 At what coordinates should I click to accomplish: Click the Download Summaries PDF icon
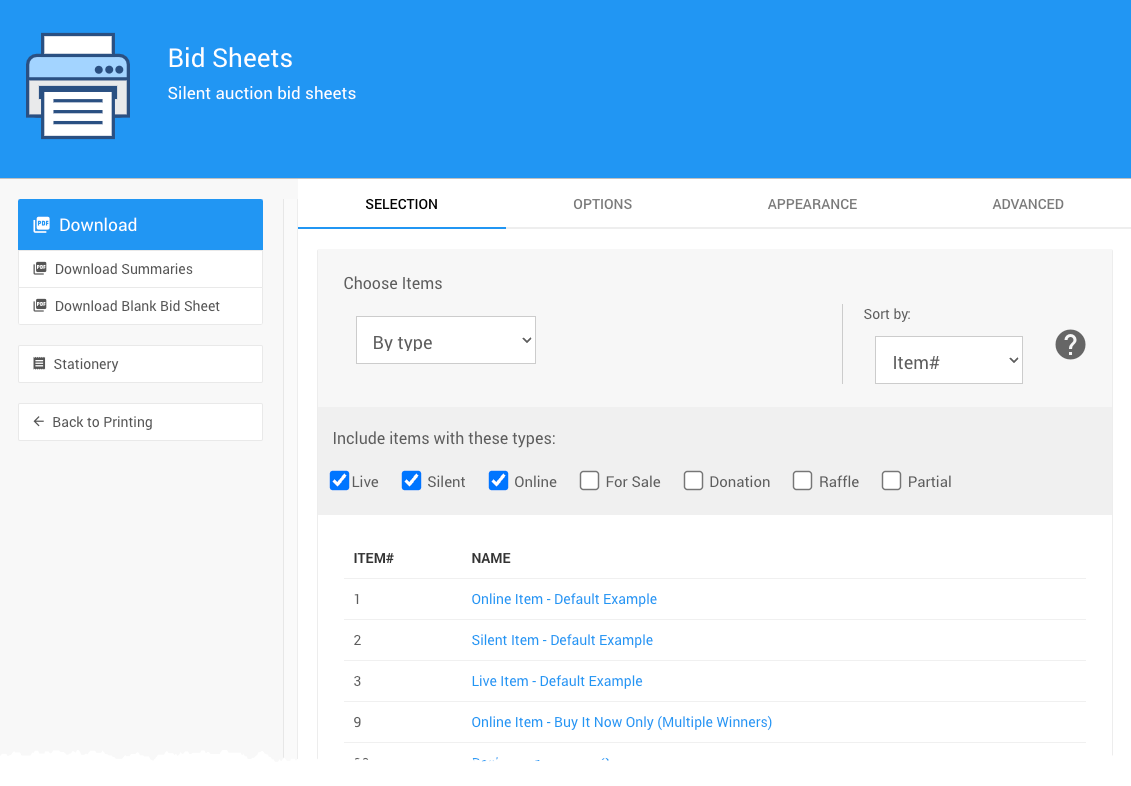pyautogui.click(x=40, y=269)
